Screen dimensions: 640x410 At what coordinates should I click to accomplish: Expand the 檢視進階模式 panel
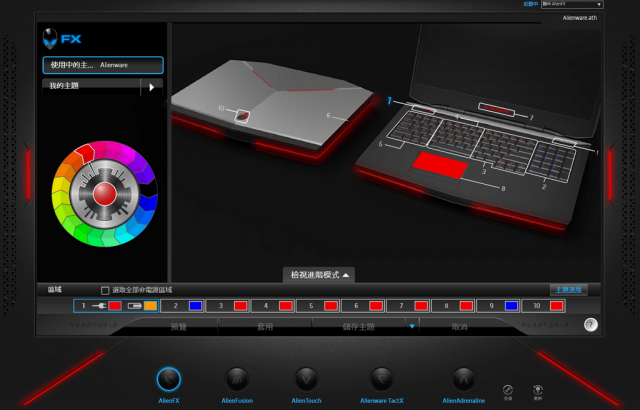319,275
